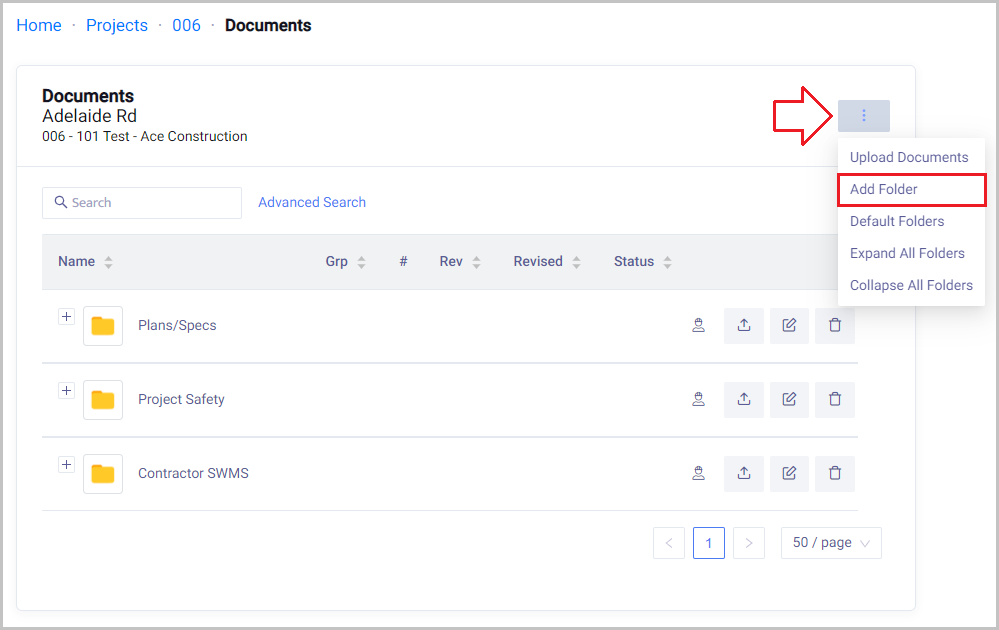This screenshot has width=999, height=630.
Task: Expand the Plans/Specs folder
Action: [66, 317]
